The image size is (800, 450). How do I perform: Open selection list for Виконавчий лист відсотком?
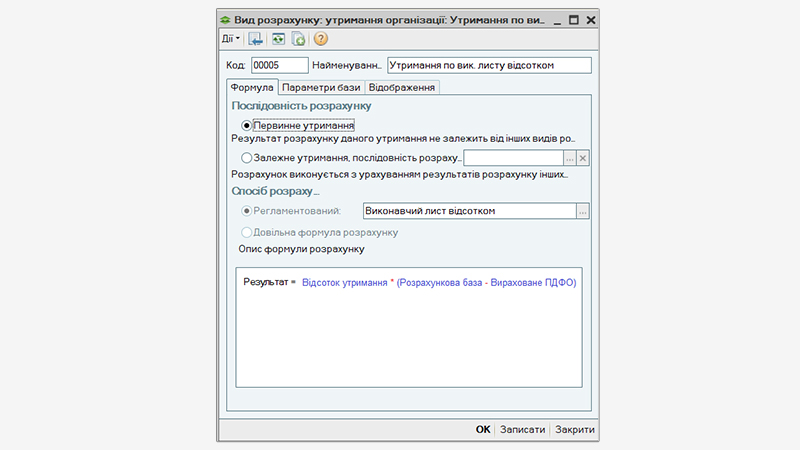coord(583,211)
